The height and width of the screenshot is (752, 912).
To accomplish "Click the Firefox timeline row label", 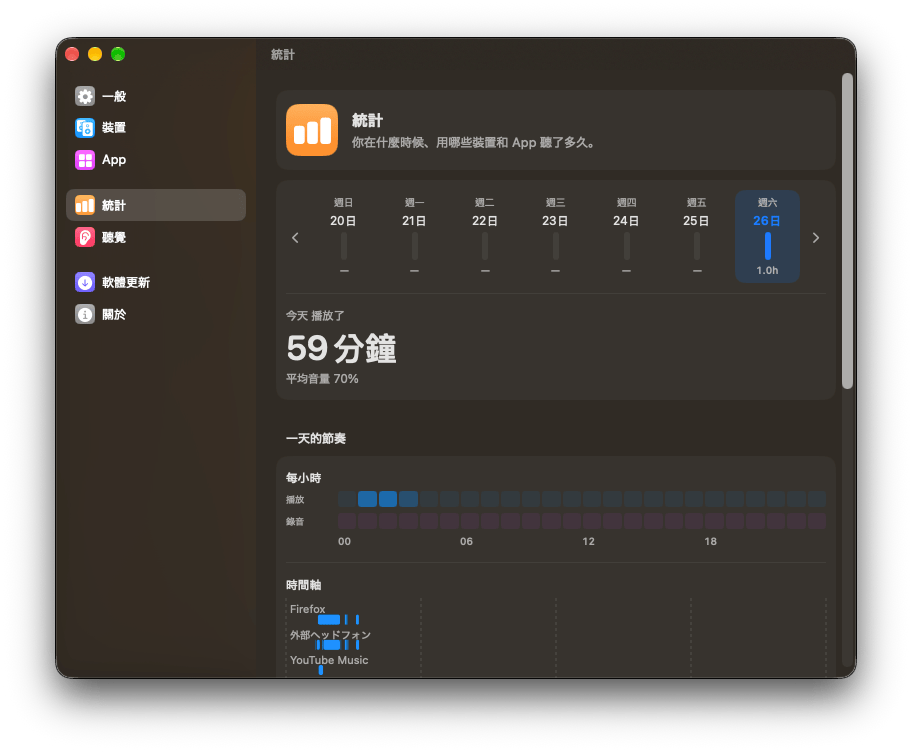I will [308, 608].
